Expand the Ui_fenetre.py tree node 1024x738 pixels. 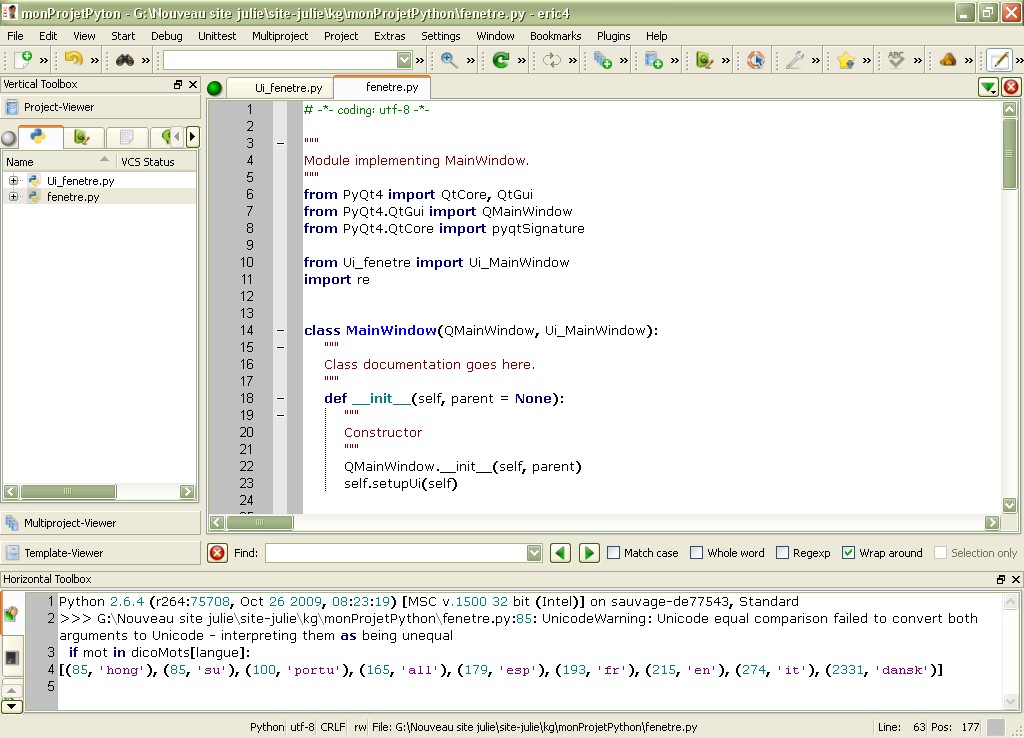[13, 180]
